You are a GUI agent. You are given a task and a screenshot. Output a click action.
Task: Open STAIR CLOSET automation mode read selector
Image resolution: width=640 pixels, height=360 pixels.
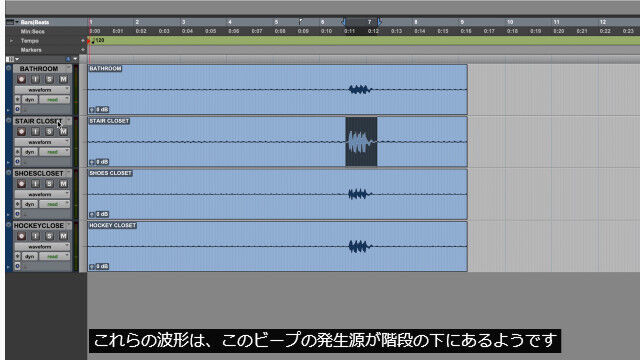coord(54,152)
